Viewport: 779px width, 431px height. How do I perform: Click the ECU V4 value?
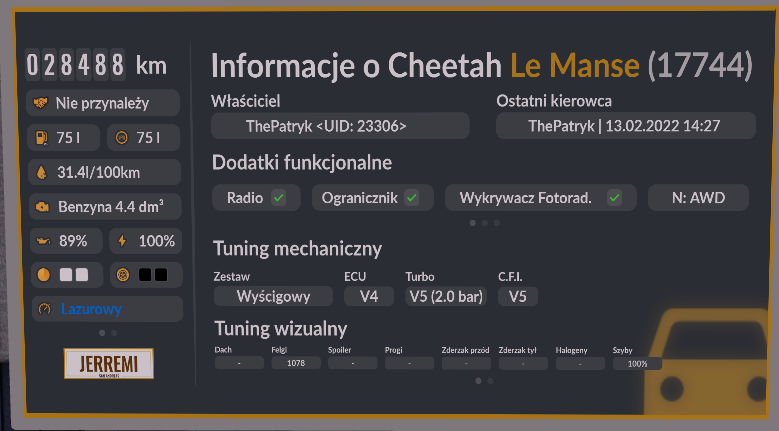click(x=369, y=296)
